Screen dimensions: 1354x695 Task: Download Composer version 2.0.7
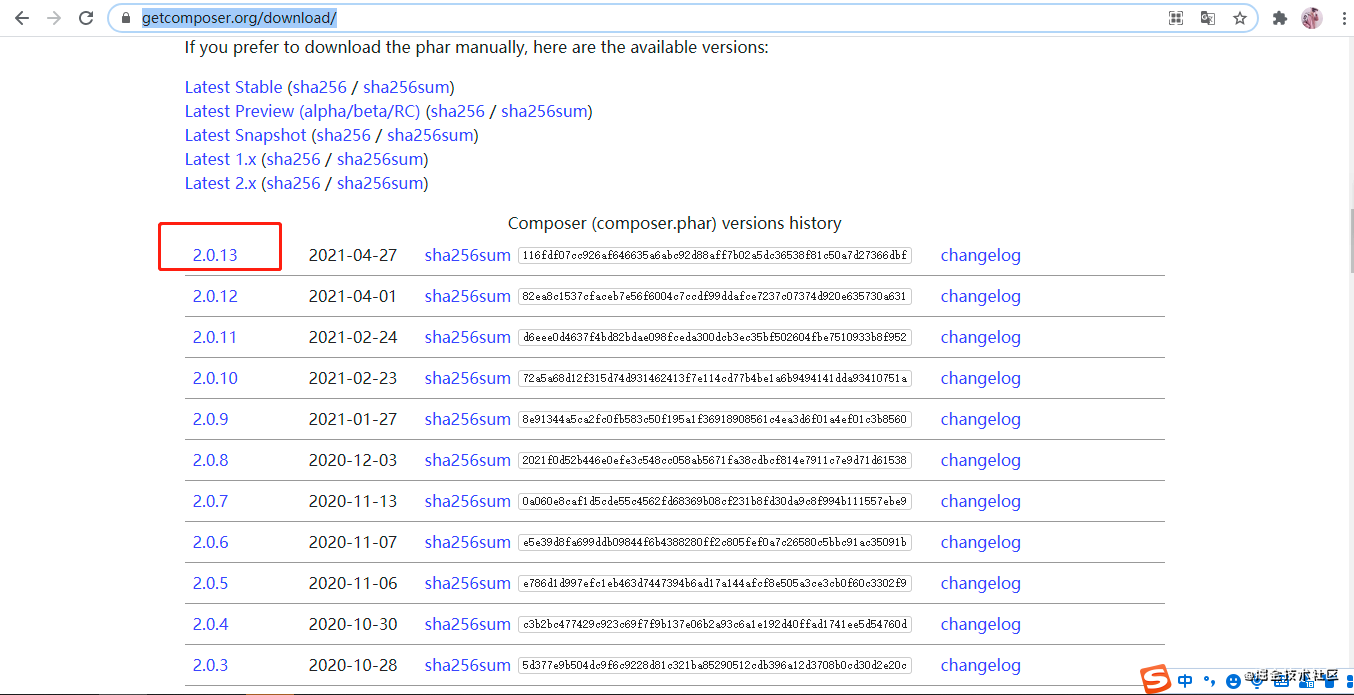[x=210, y=501]
